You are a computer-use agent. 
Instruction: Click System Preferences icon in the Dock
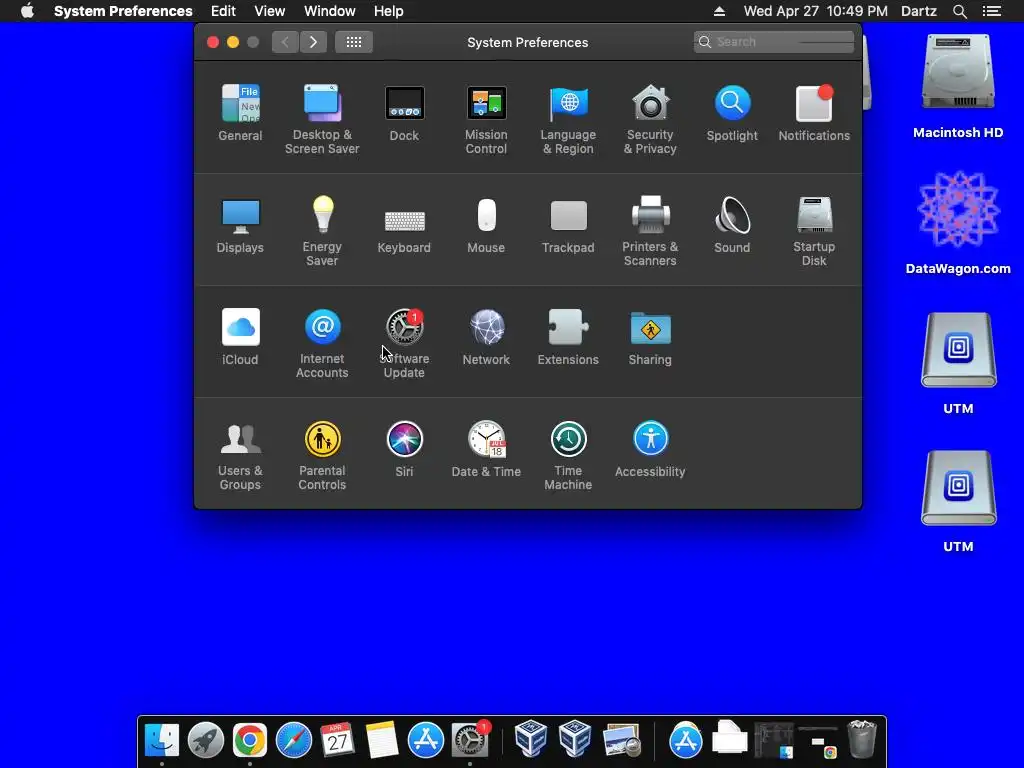[x=470, y=740]
